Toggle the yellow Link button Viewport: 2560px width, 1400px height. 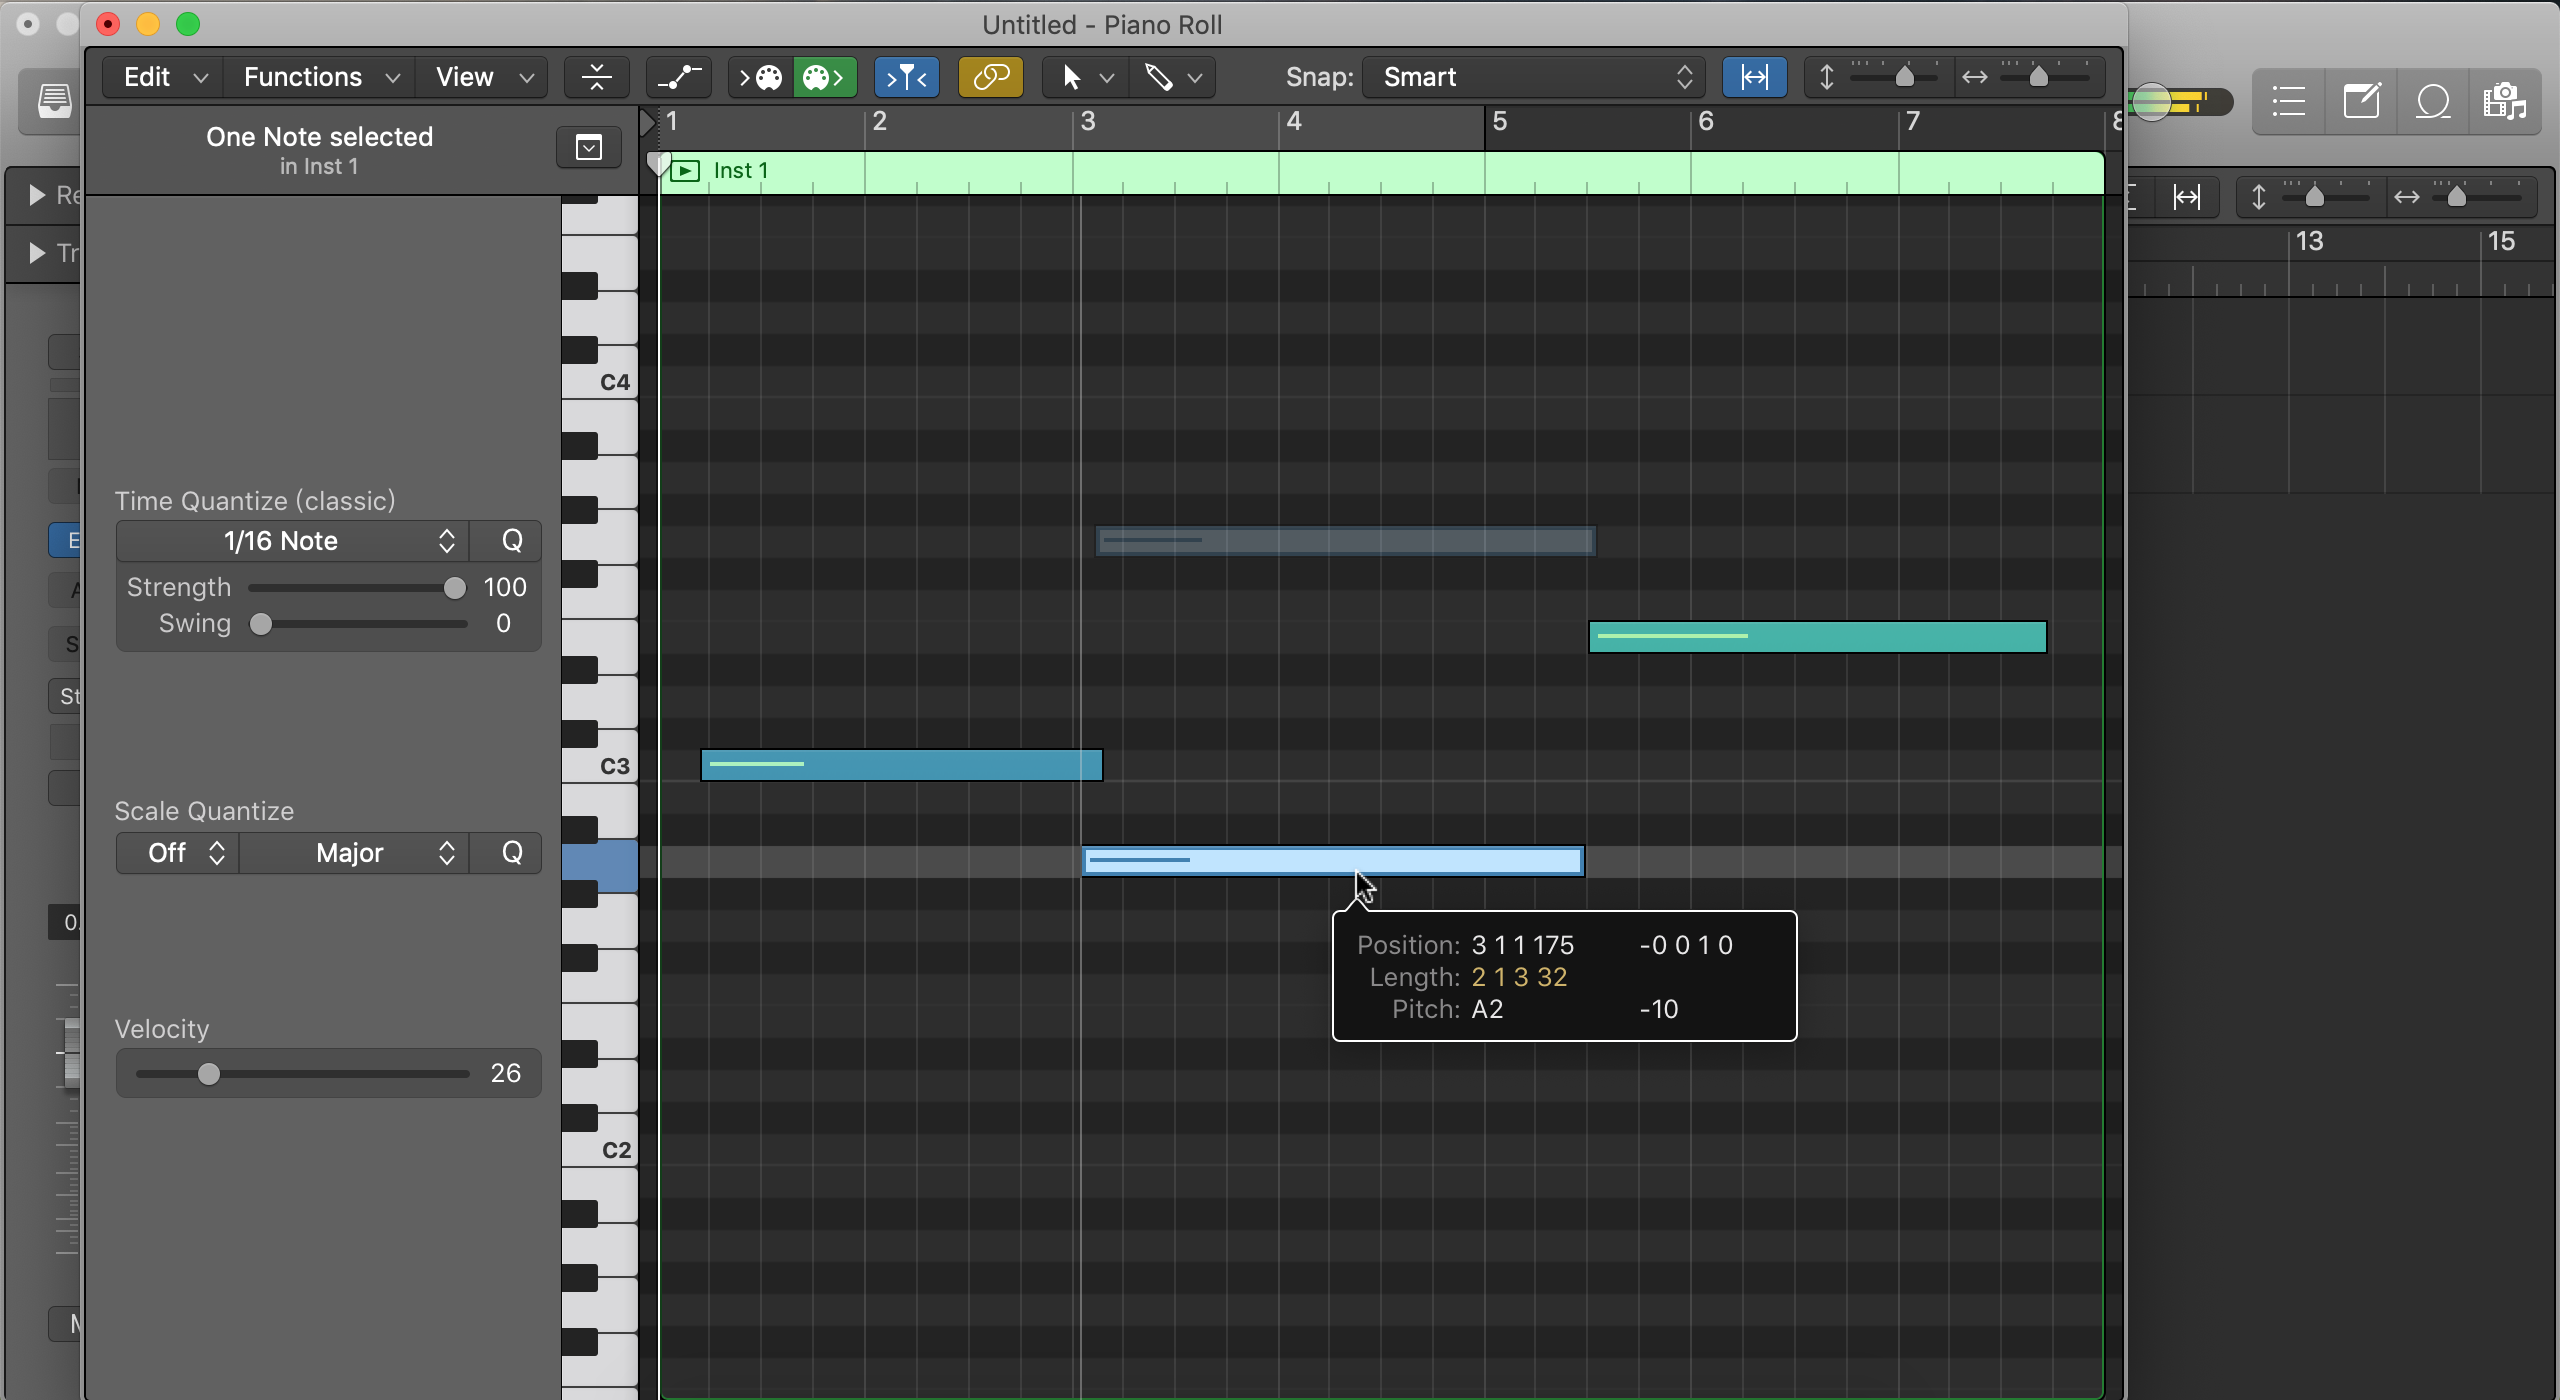(990, 77)
